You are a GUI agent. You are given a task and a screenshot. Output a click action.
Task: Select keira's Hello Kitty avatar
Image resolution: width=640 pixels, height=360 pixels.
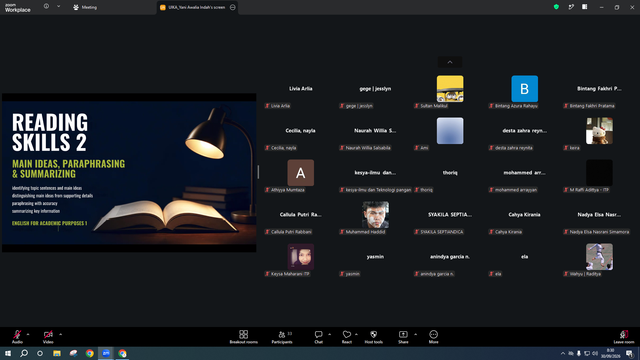click(599, 131)
